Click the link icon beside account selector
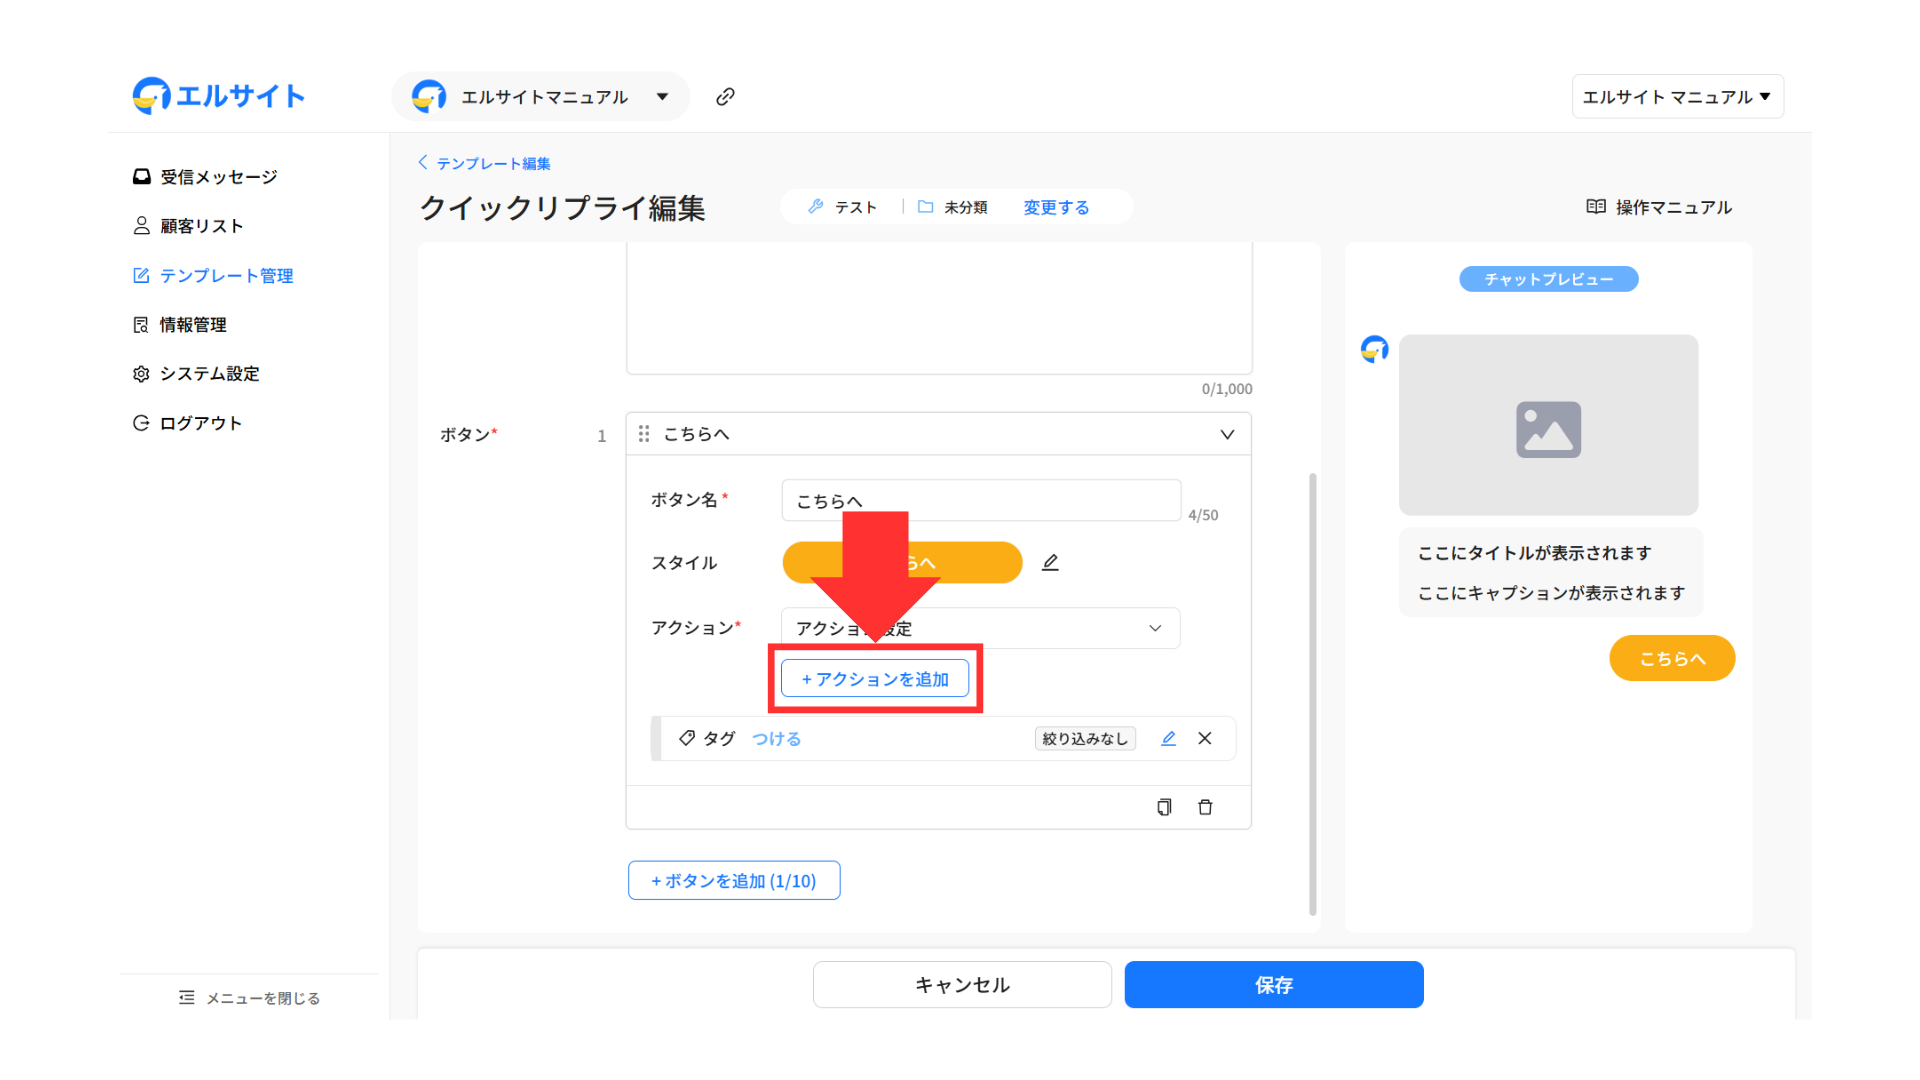The width and height of the screenshot is (1920, 1080). click(725, 96)
